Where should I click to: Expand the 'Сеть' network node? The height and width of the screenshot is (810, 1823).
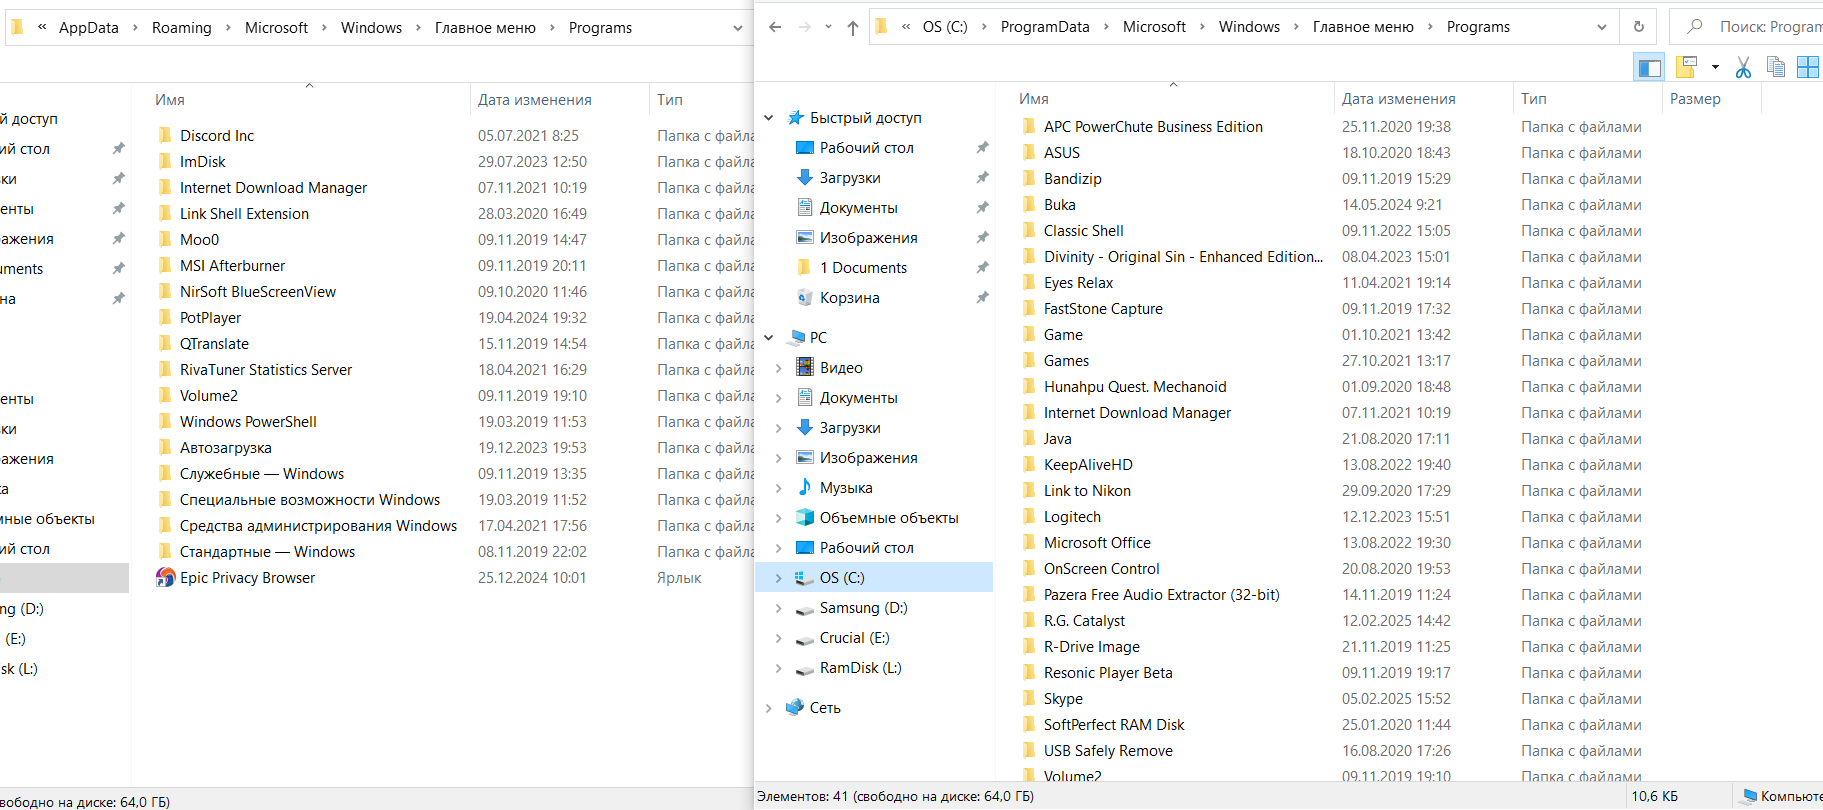(x=768, y=708)
